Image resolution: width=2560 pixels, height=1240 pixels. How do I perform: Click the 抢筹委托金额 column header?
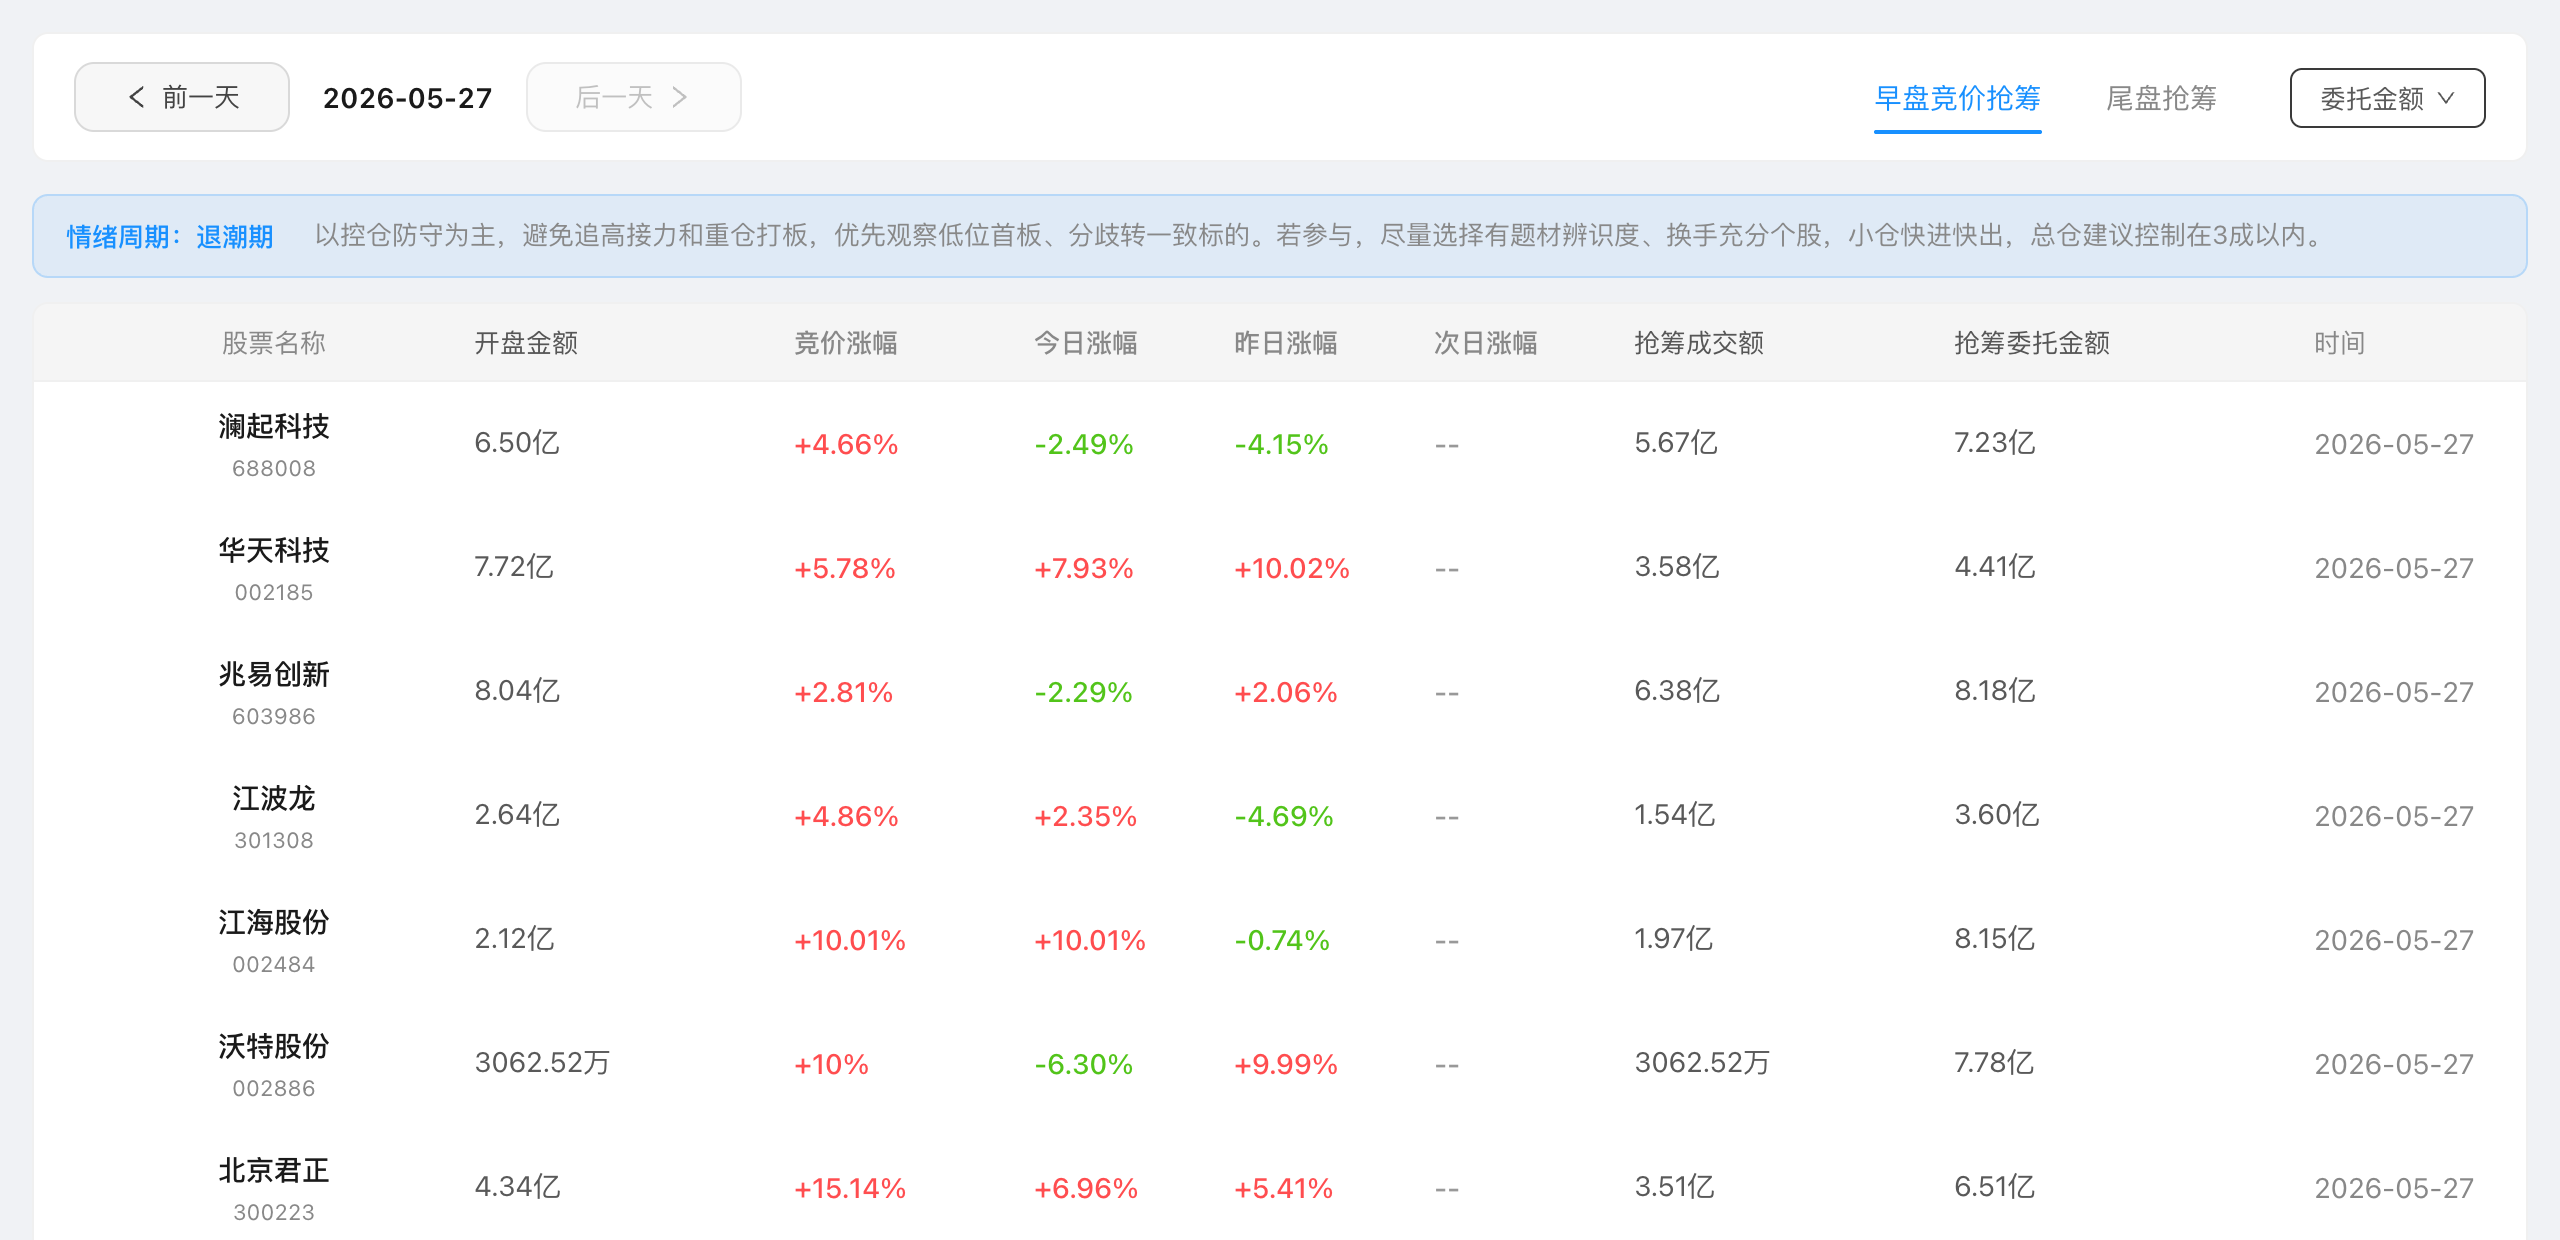tap(2032, 343)
